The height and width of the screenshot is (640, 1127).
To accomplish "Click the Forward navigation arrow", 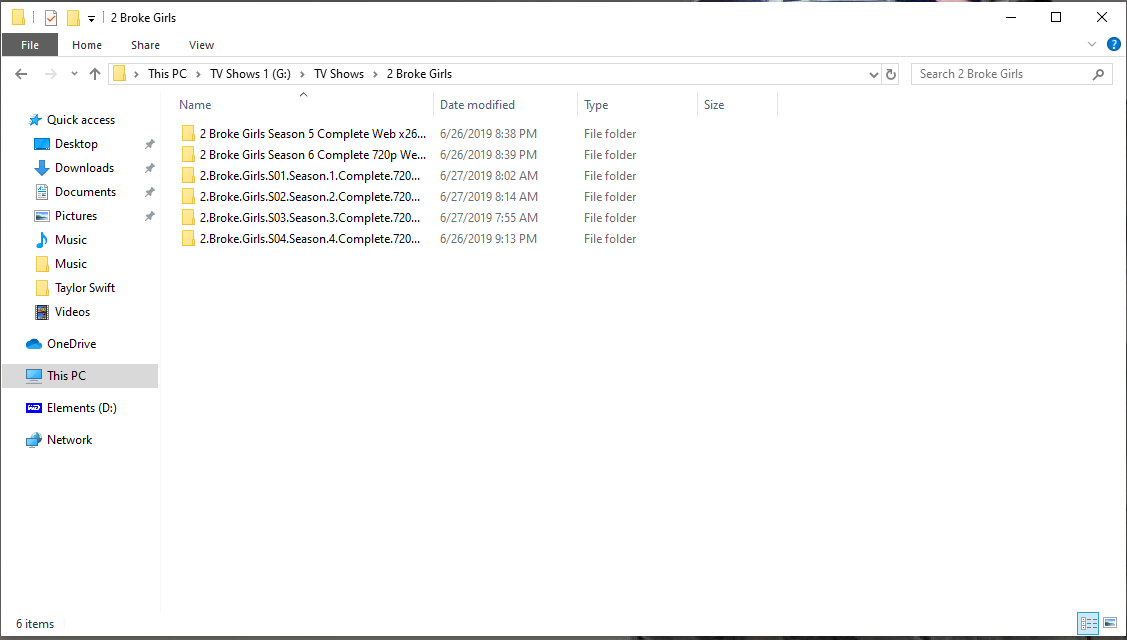I will click(x=50, y=74).
